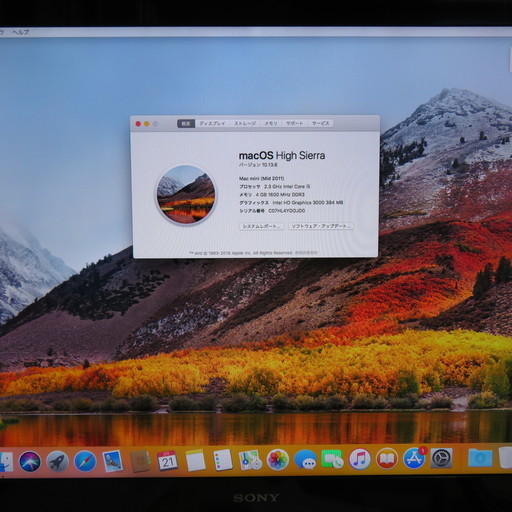This screenshot has width=512, height=512.
Task: Open Contacts book icon in Dock
Action: coord(140,461)
